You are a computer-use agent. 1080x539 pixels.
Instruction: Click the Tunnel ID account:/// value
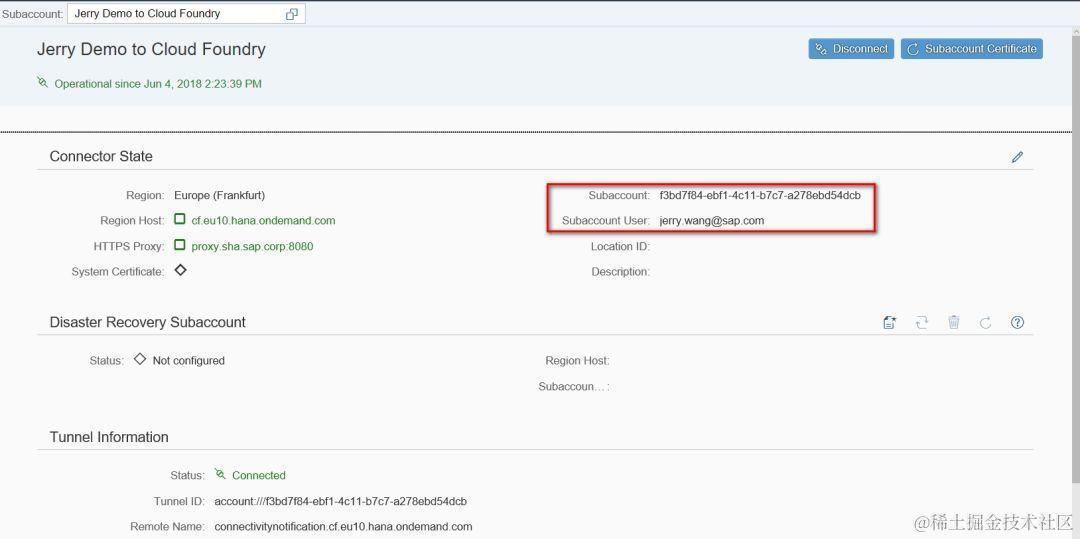tap(340, 501)
